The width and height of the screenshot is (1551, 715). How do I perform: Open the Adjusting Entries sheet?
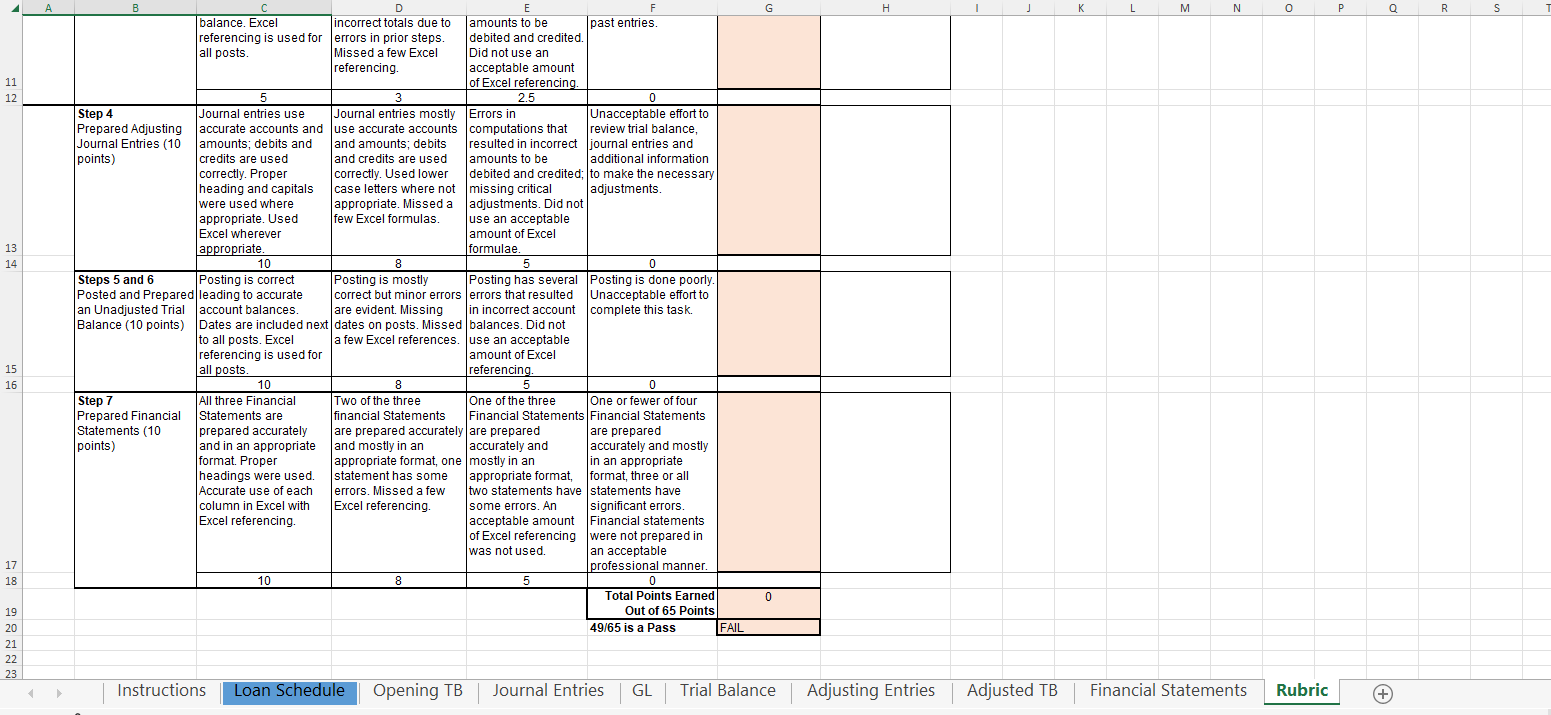(x=873, y=690)
